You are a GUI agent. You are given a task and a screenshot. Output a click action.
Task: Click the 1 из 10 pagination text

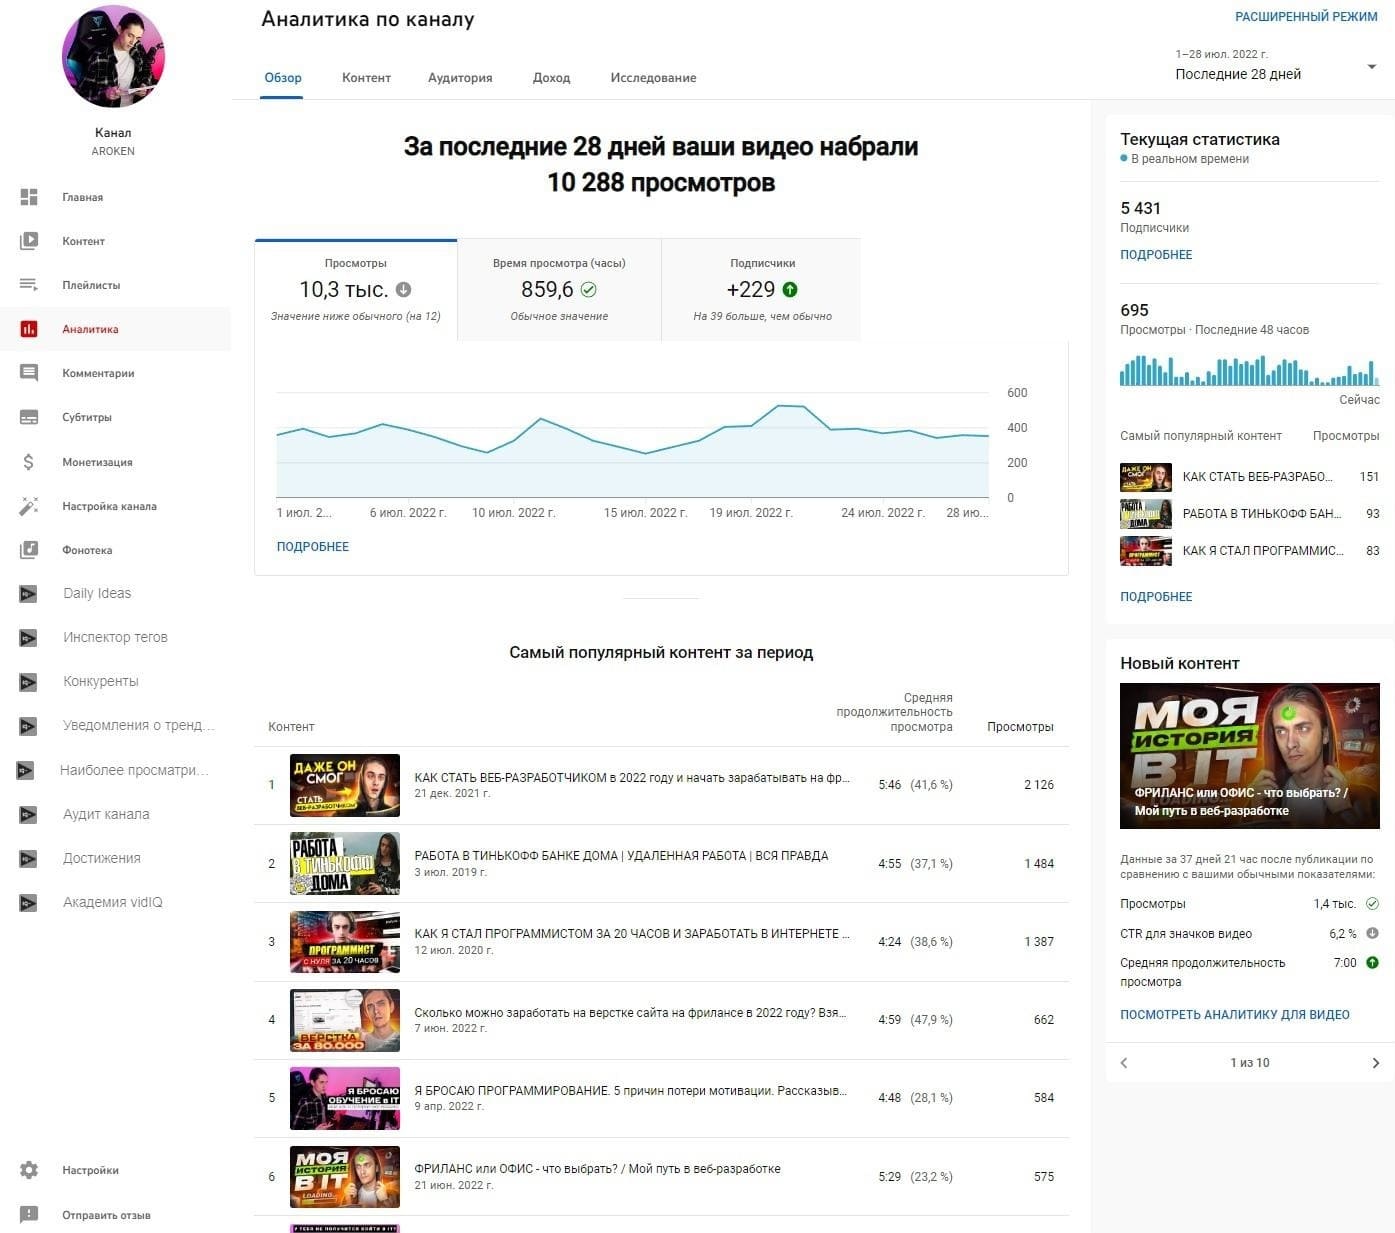click(x=1250, y=1063)
